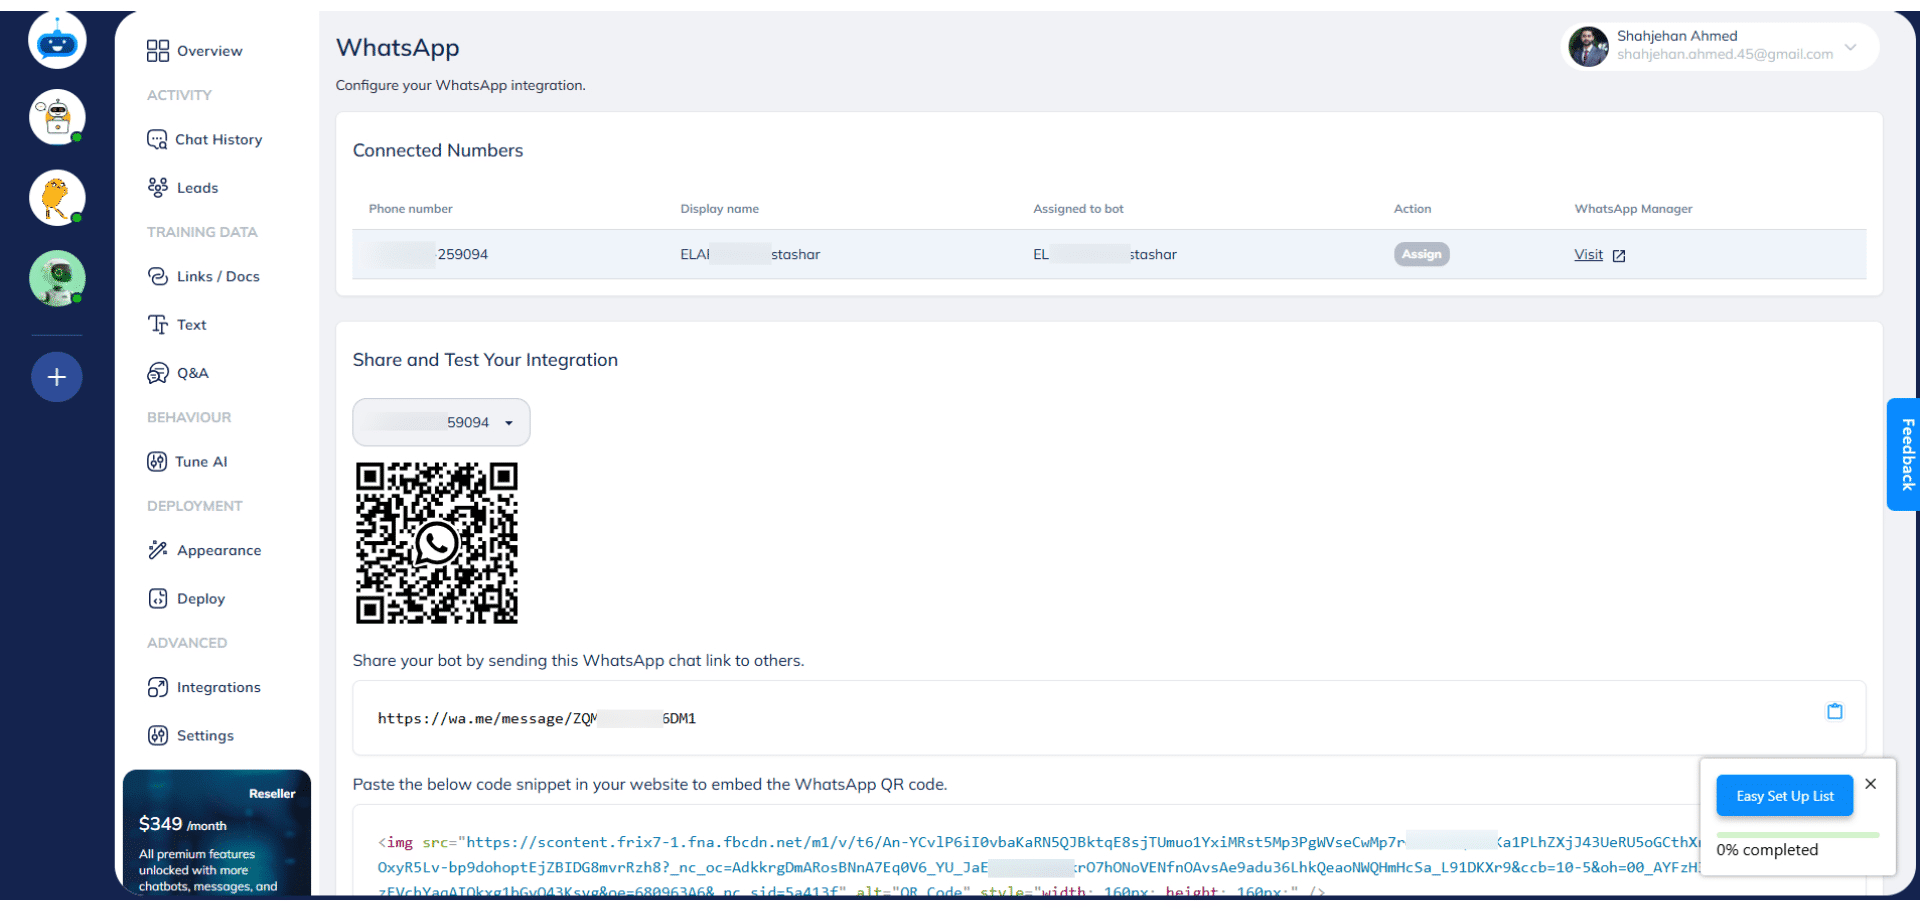Select the Leads icon in the sidebar
The image size is (1920, 911).
point(158,187)
